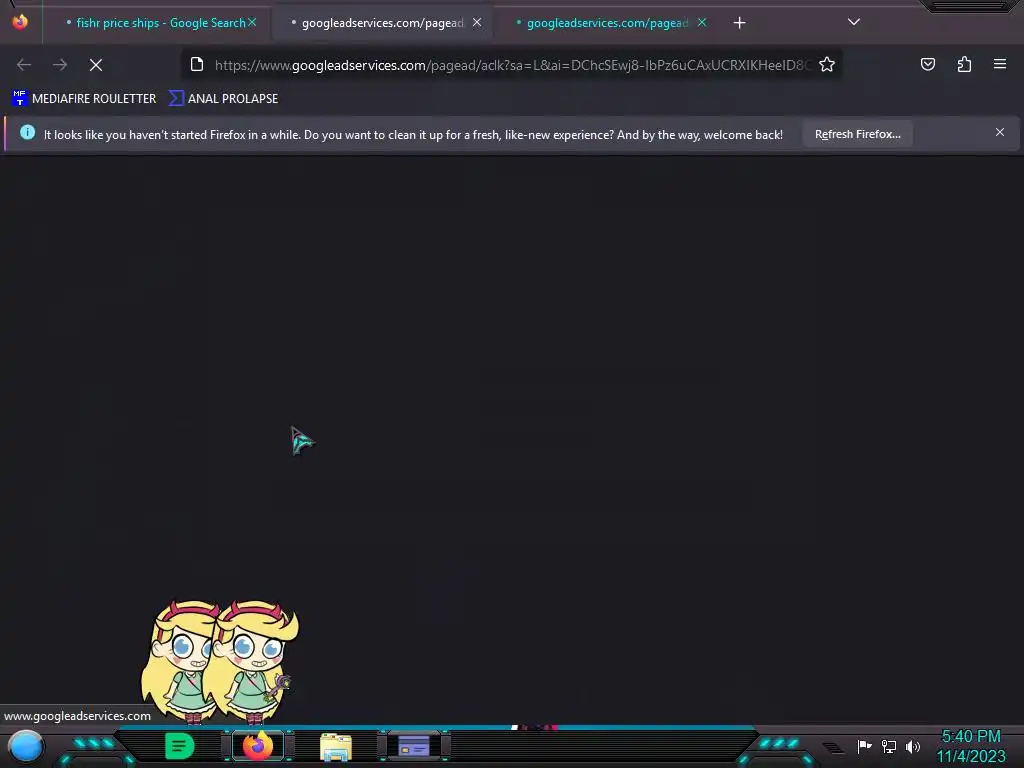Open the Start orb on the taskbar

26,746
